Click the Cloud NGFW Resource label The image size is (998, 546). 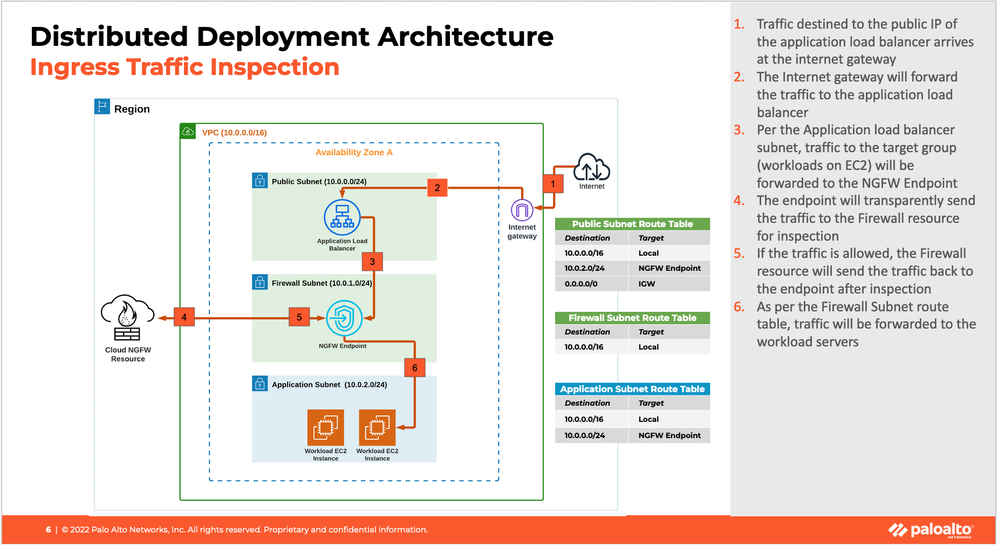[x=128, y=354]
